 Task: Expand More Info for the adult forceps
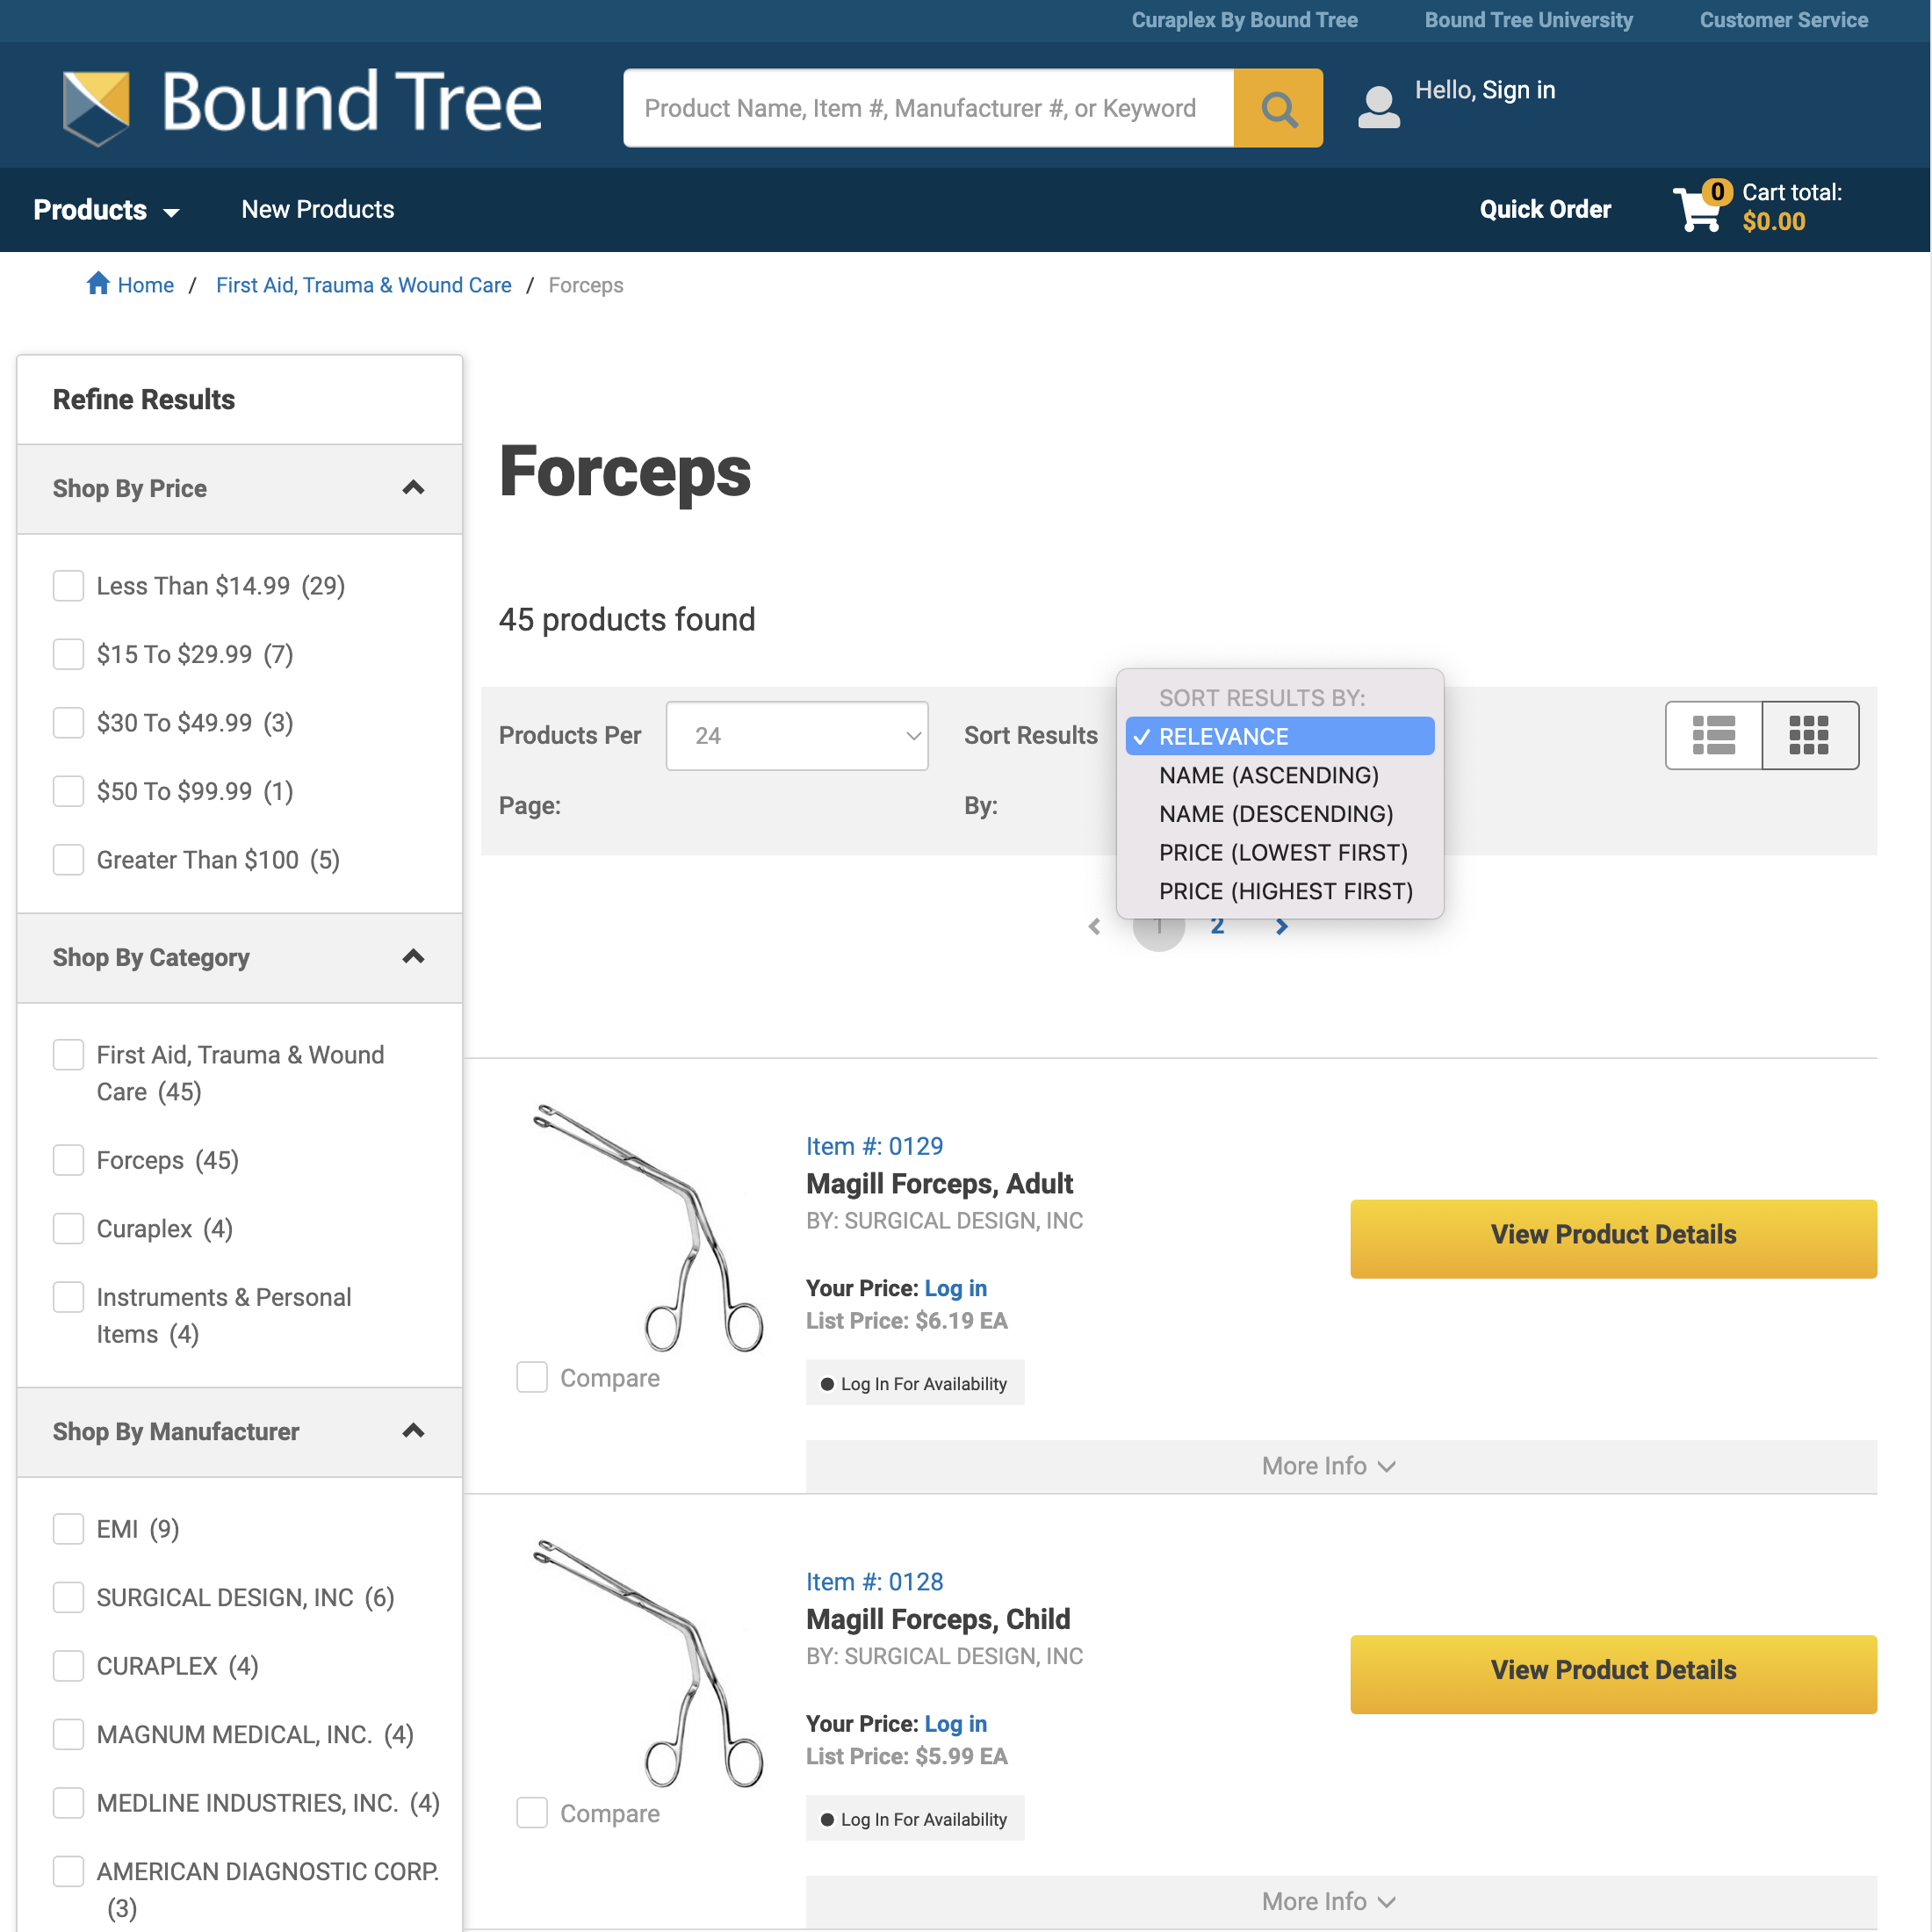pyautogui.click(x=1327, y=1465)
